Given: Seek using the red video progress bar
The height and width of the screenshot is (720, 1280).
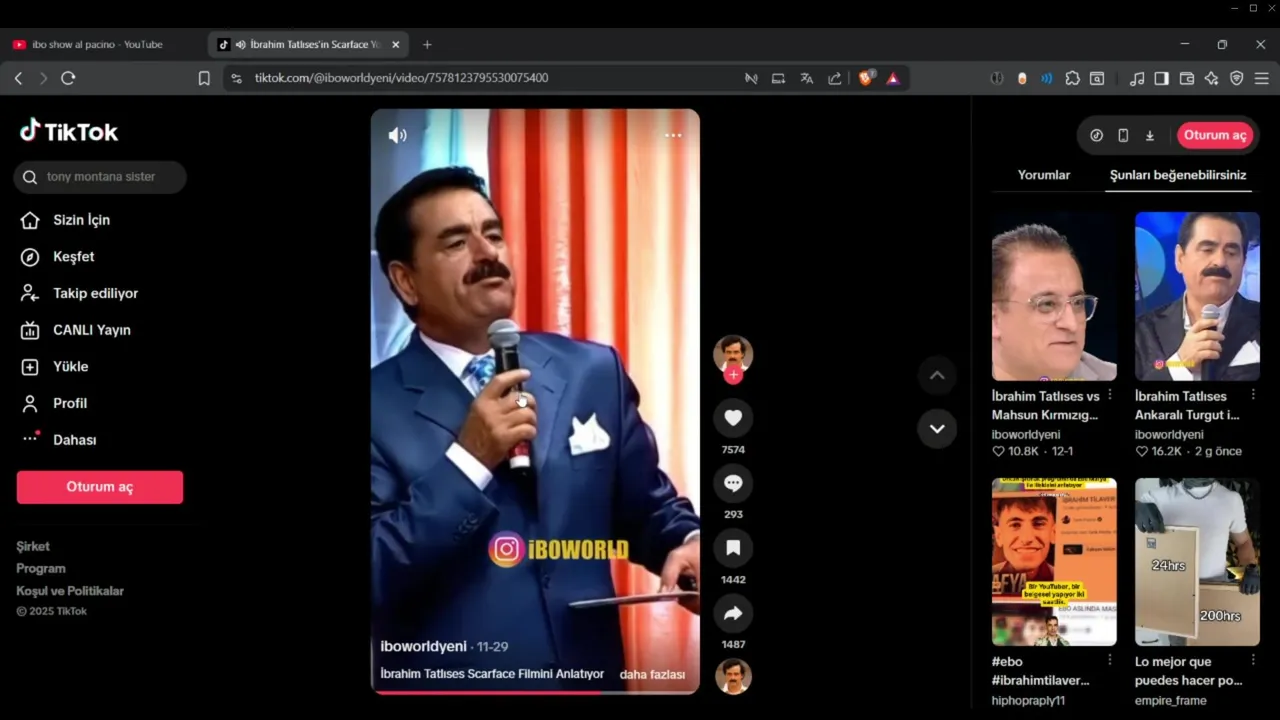Looking at the screenshot, I should pos(535,692).
